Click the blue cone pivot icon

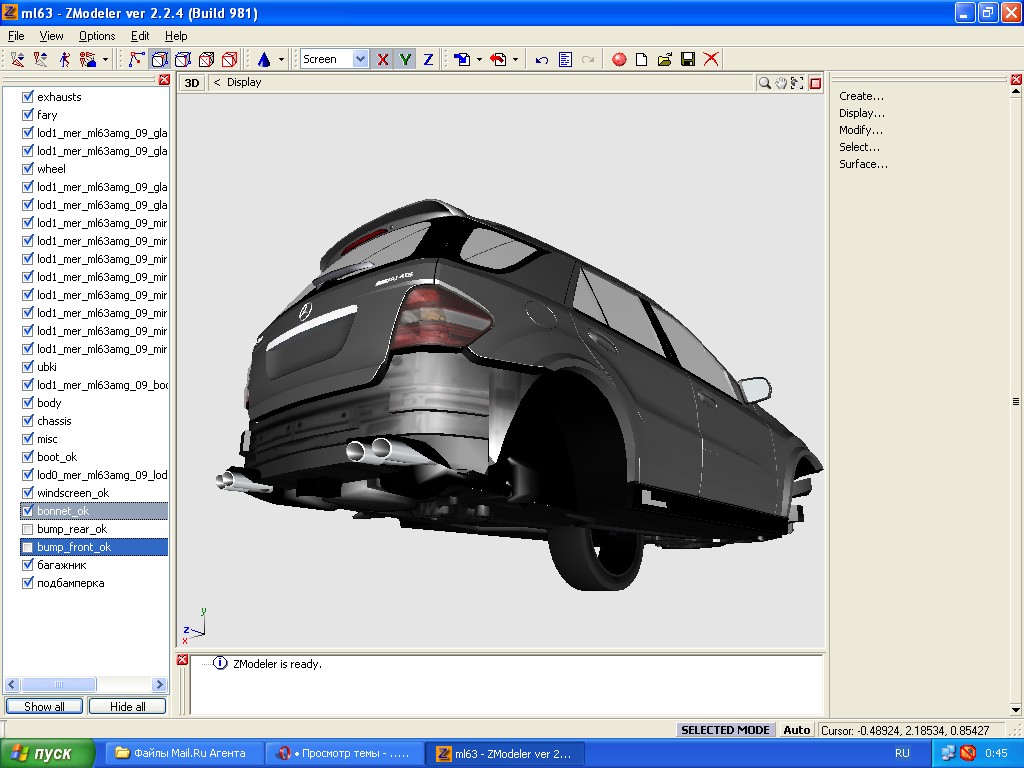(264, 59)
